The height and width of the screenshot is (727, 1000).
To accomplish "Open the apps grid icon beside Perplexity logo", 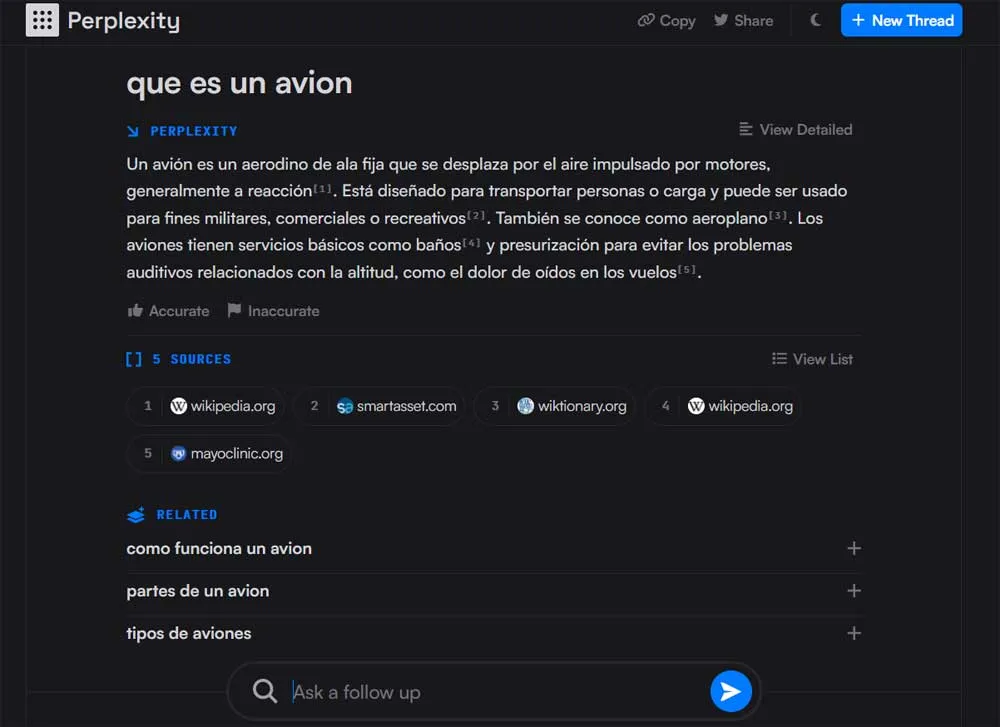I will pos(41,20).
